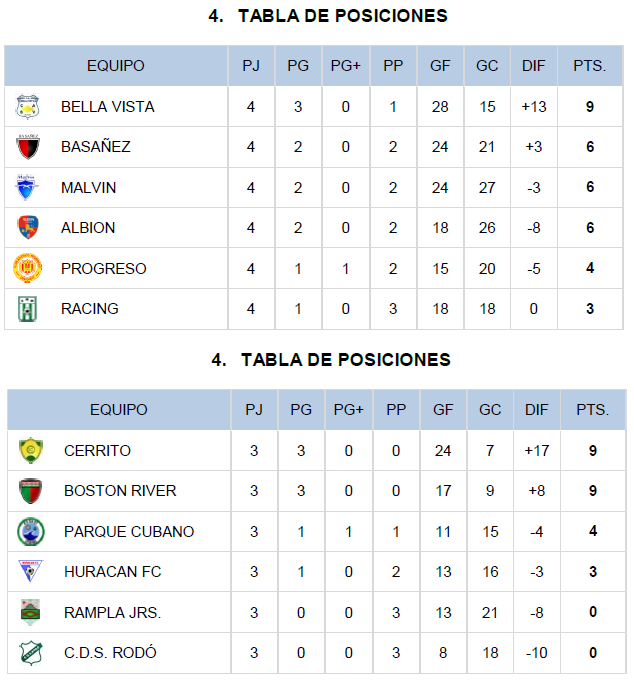
Task: Click the PTS. column header in second table
Action: [593, 410]
